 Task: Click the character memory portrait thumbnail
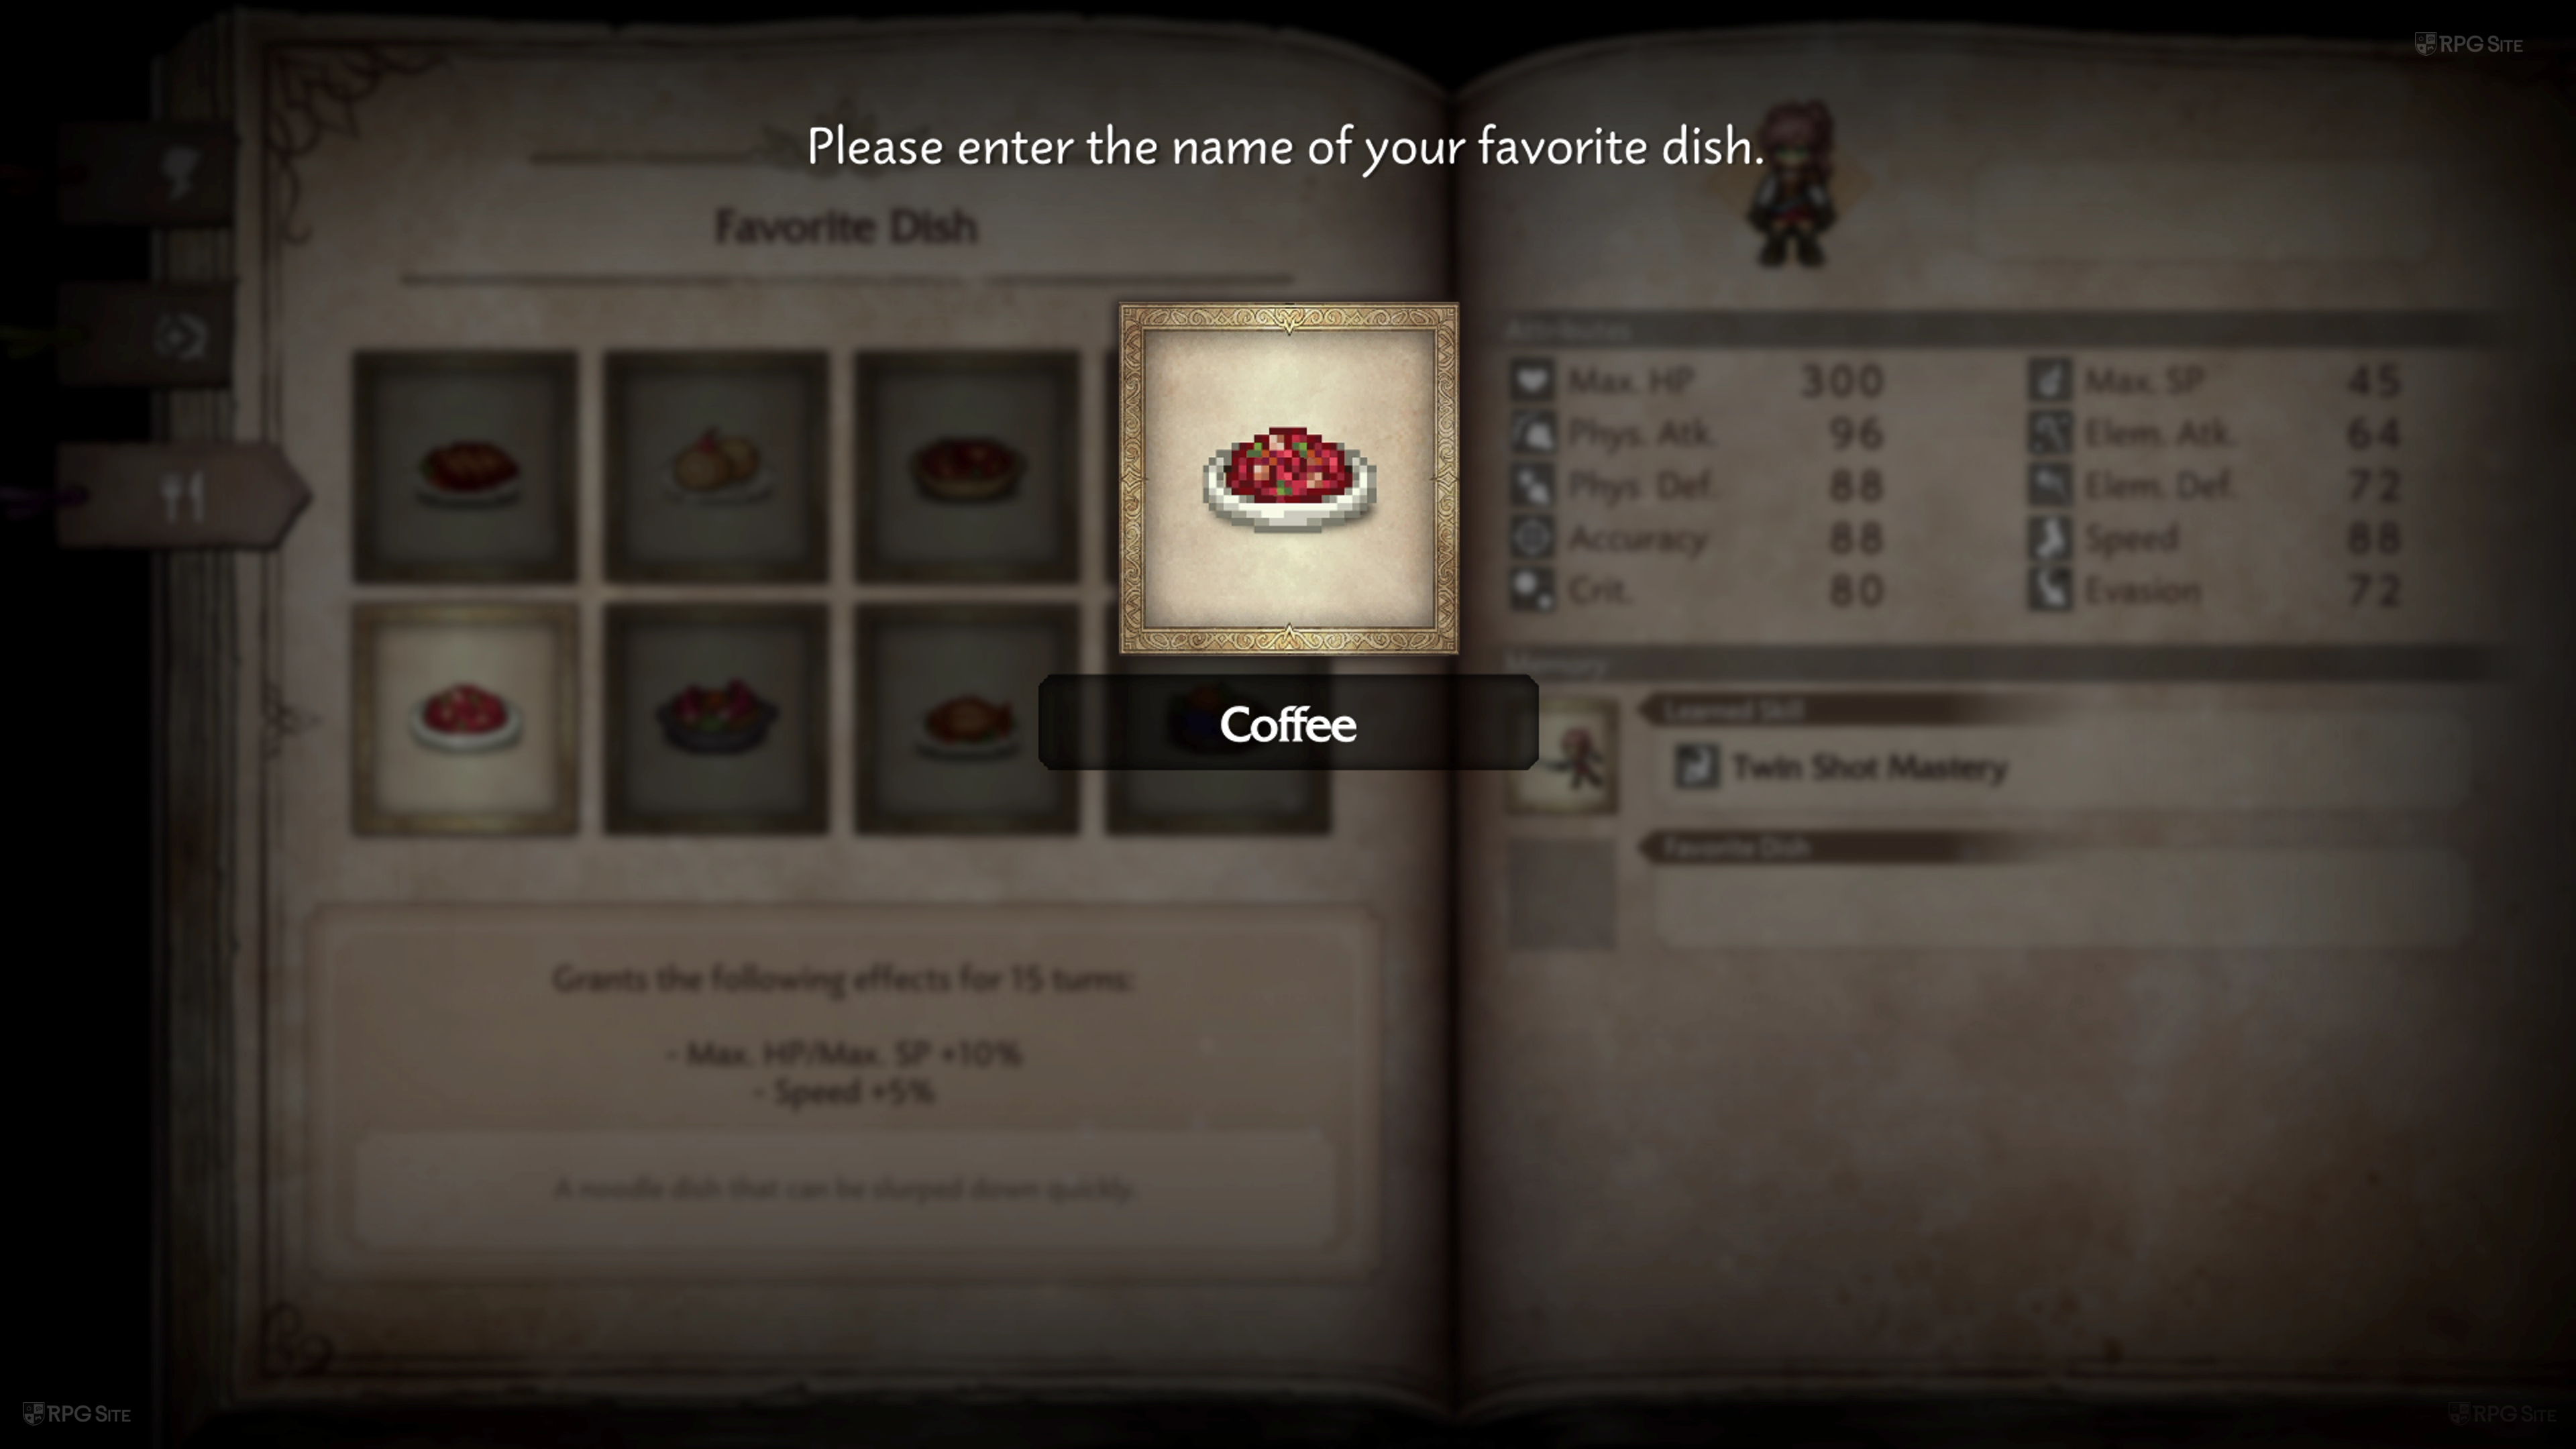coord(1562,756)
